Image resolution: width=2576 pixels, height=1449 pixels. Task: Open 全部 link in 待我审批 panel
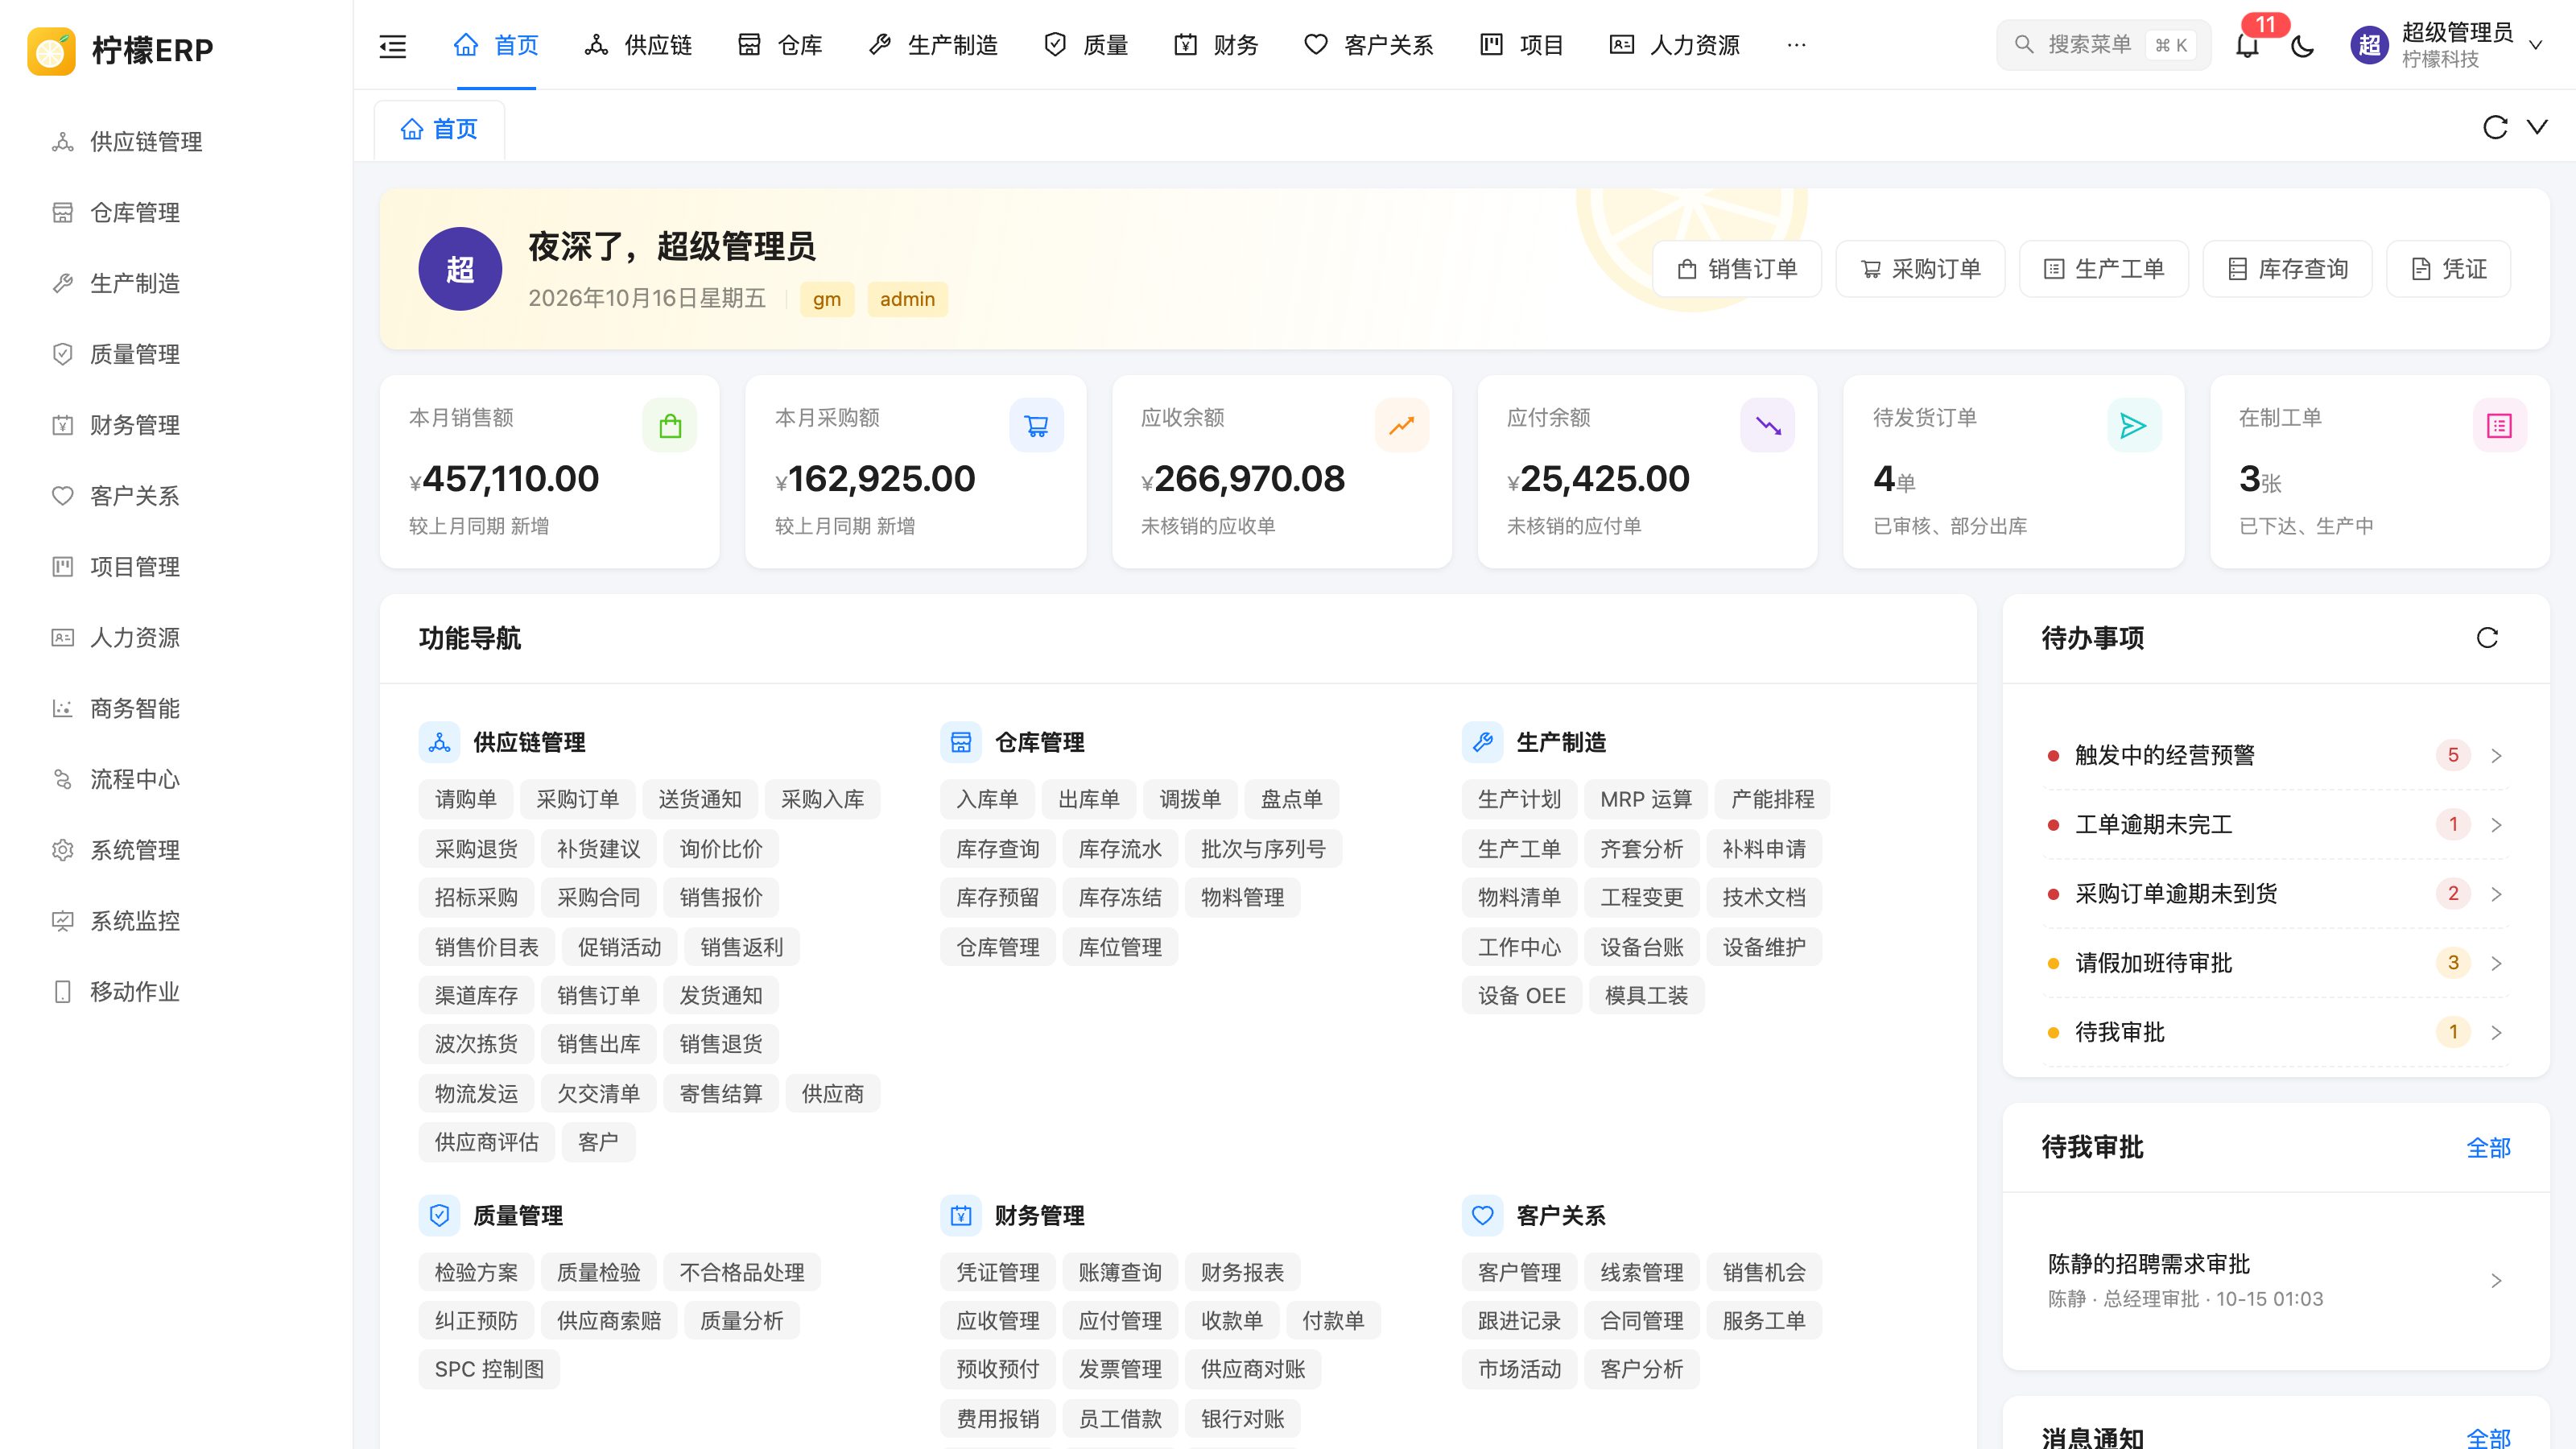pos(2488,1148)
